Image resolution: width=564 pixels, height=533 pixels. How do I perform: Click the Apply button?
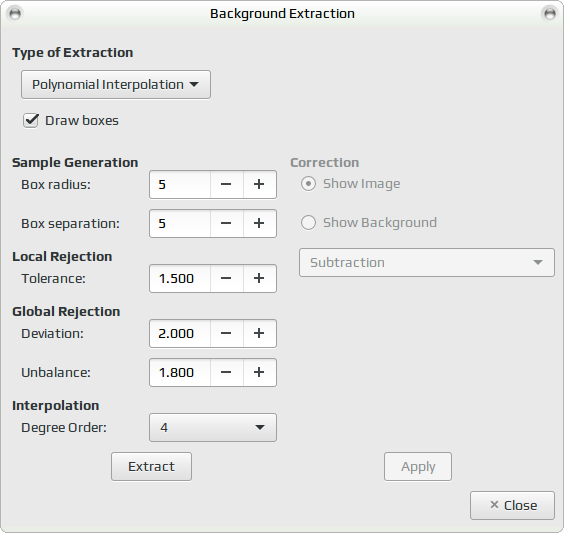pos(418,466)
